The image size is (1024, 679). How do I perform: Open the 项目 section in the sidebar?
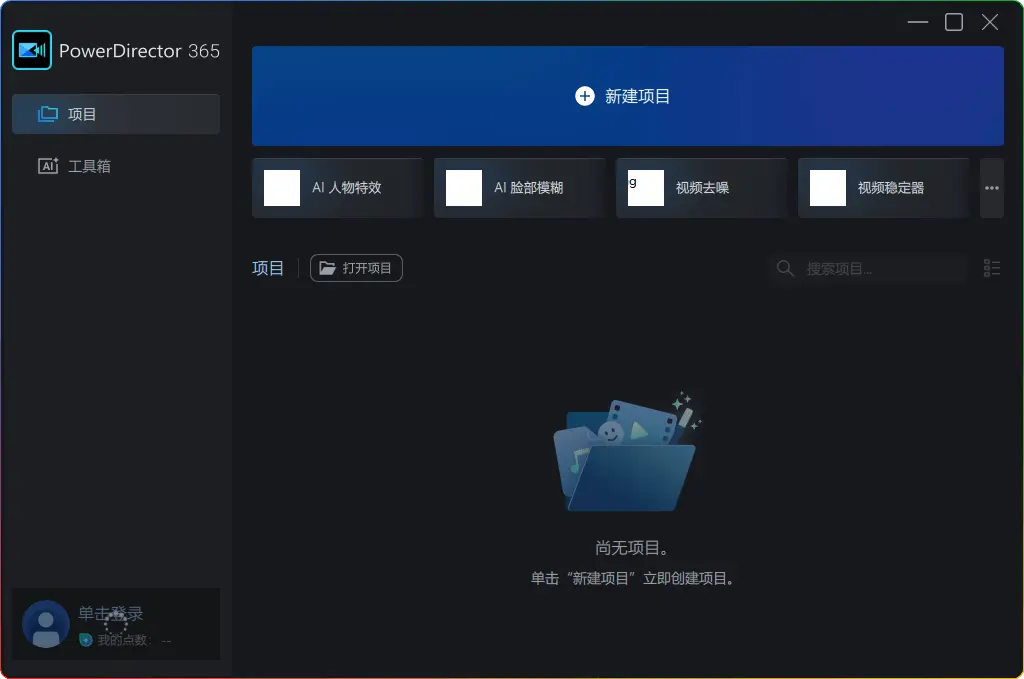(x=115, y=114)
